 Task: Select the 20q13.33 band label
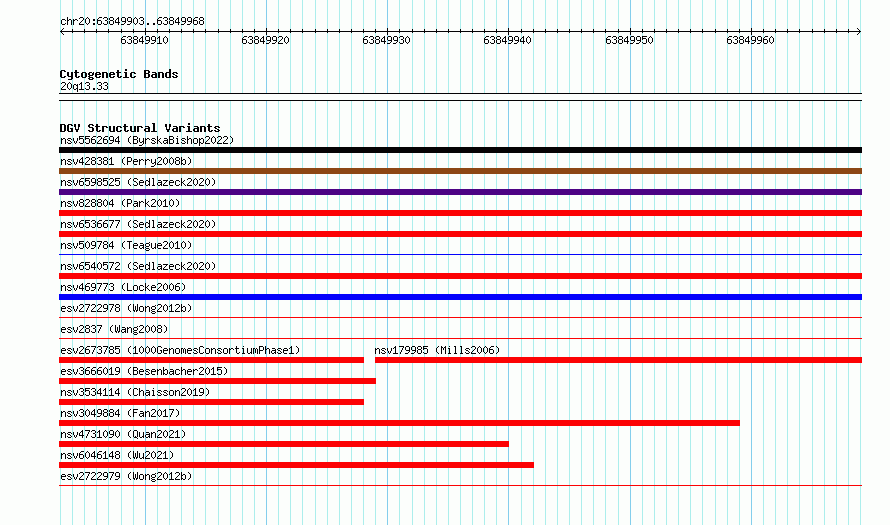84,86
